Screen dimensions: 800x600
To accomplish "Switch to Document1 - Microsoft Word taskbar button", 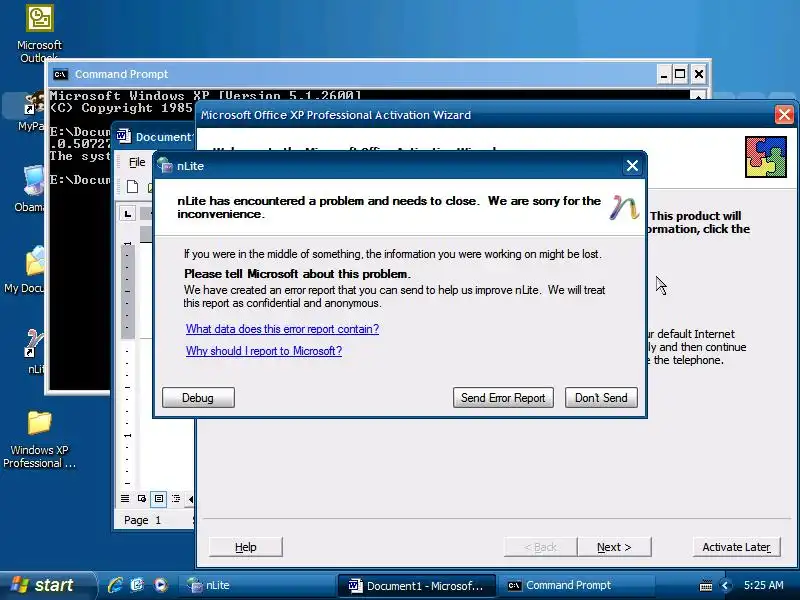I will (416, 585).
